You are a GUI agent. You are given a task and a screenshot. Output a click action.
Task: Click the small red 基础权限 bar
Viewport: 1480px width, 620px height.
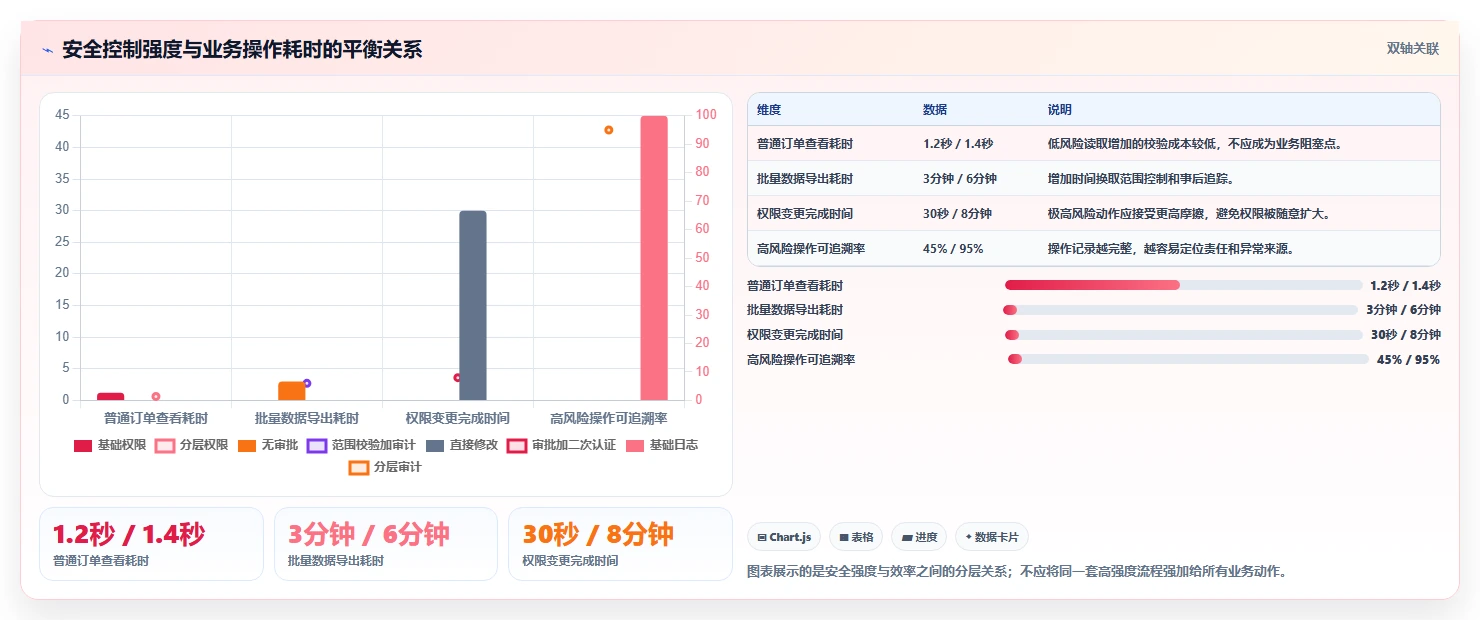click(111, 396)
